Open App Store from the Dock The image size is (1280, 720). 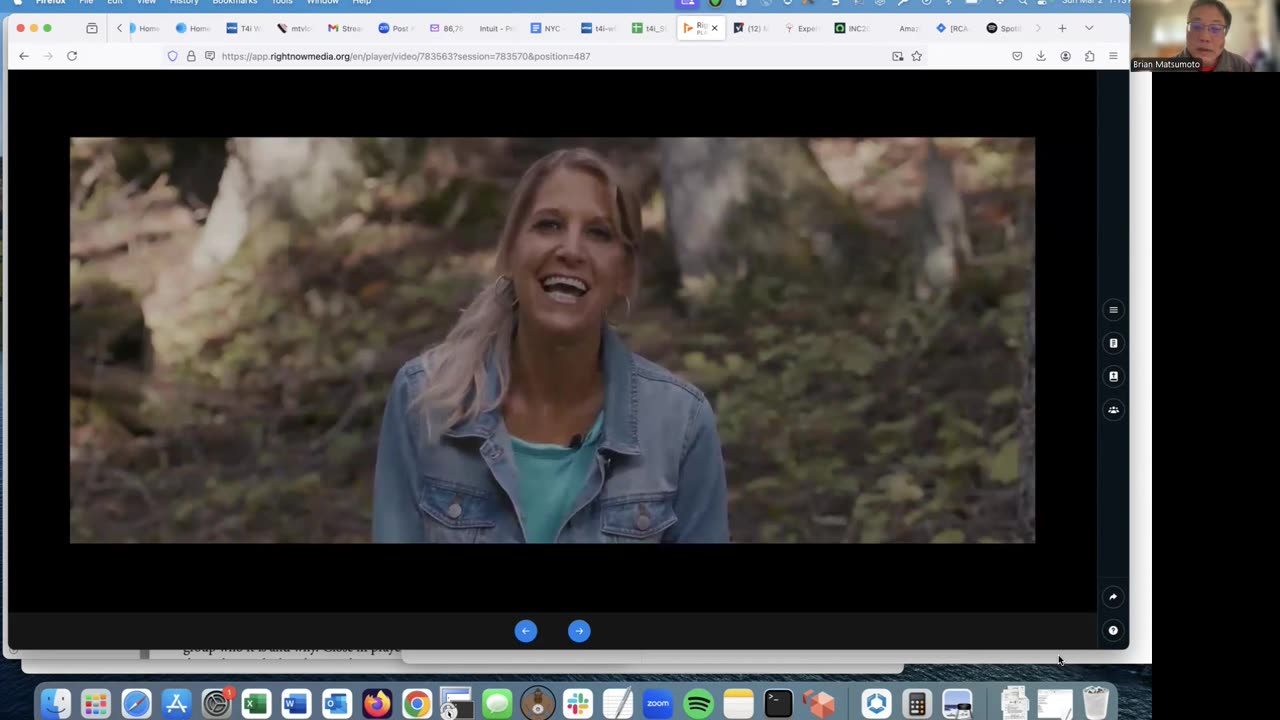[176, 703]
